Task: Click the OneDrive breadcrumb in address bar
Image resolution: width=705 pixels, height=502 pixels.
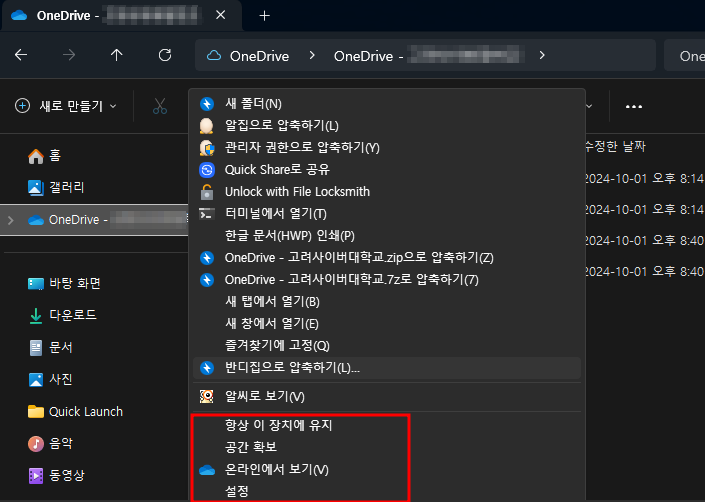Action: (x=259, y=56)
